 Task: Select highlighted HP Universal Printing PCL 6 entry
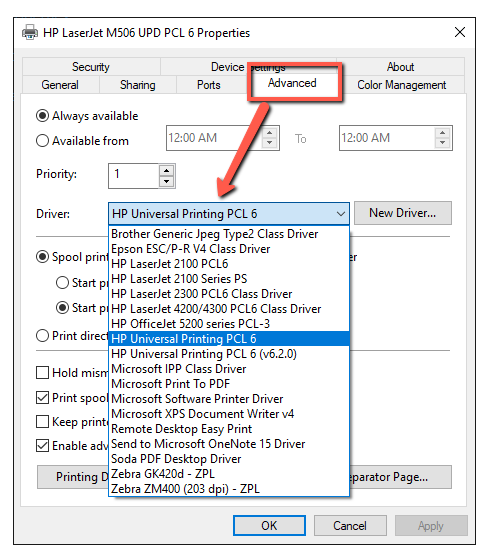[229, 338]
